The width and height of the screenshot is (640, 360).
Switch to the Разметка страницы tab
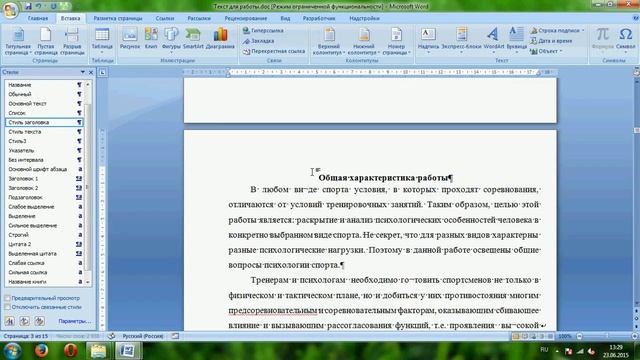(118, 18)
